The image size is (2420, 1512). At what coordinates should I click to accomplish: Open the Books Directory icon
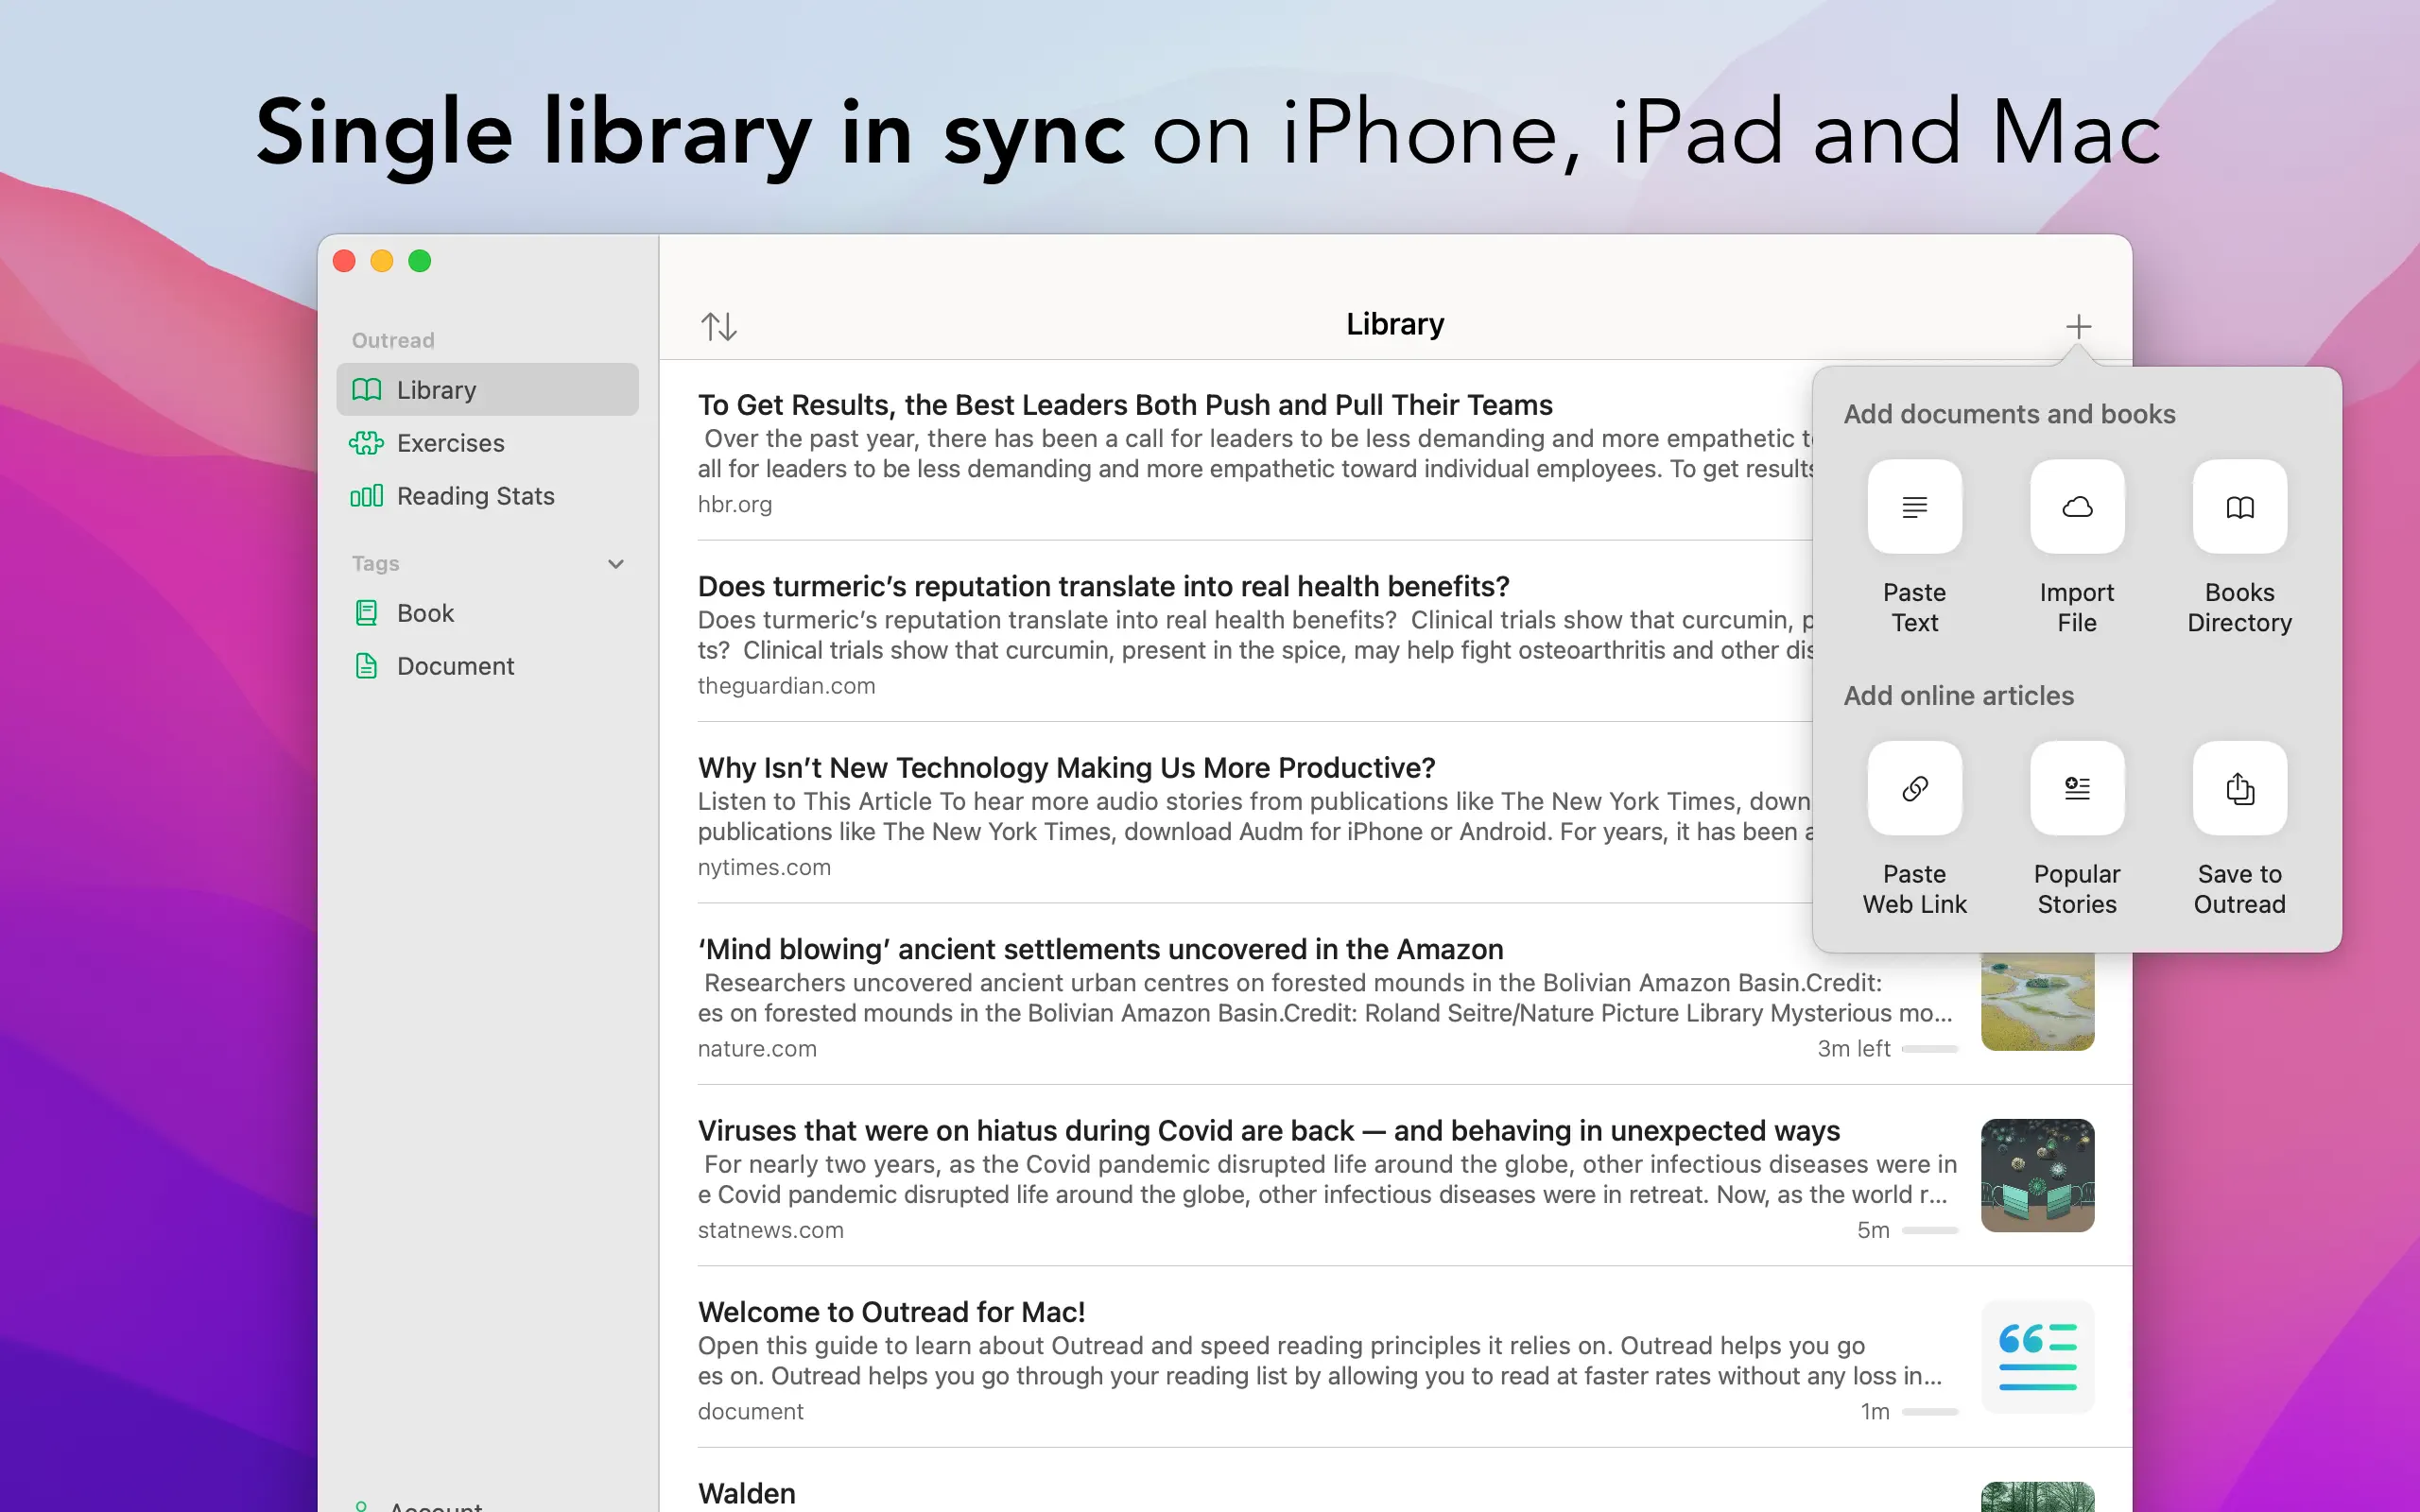tap(2239, 507)
